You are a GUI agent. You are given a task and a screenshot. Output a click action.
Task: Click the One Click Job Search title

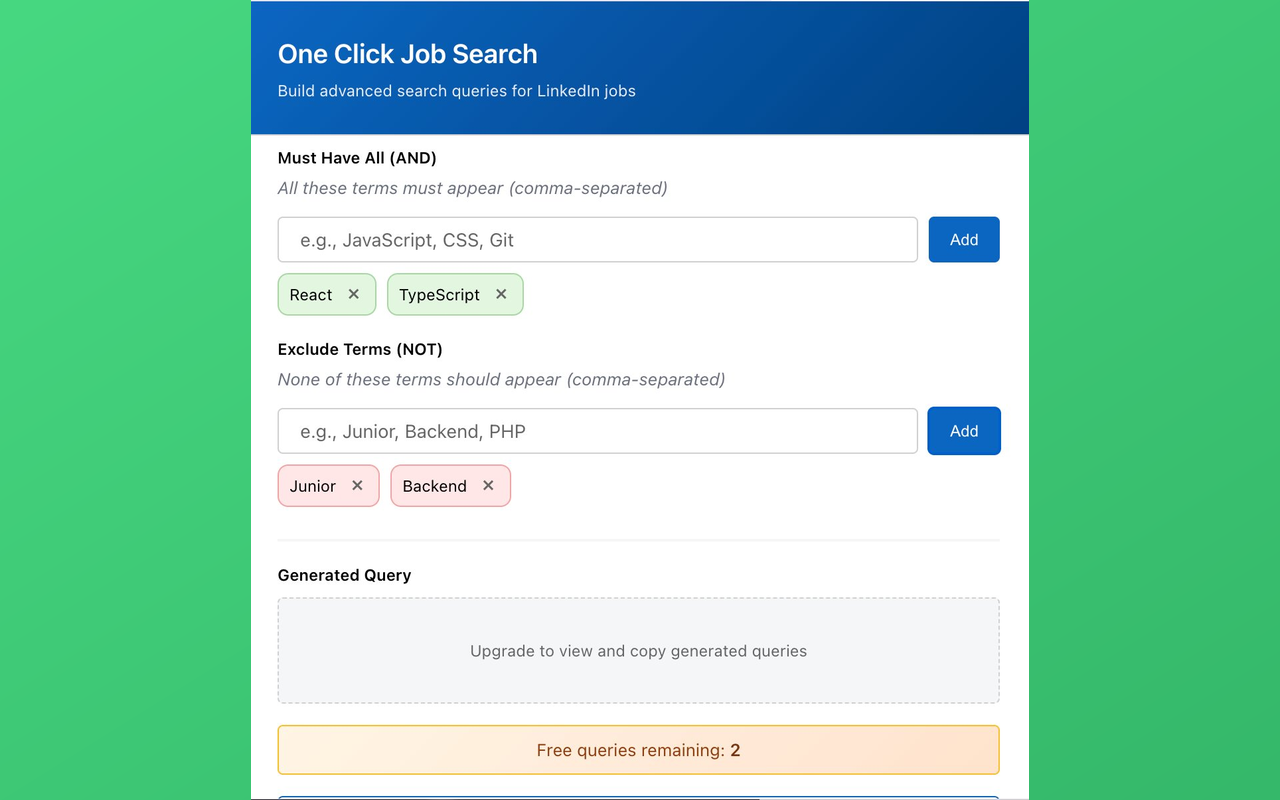(x=407, y=54)
